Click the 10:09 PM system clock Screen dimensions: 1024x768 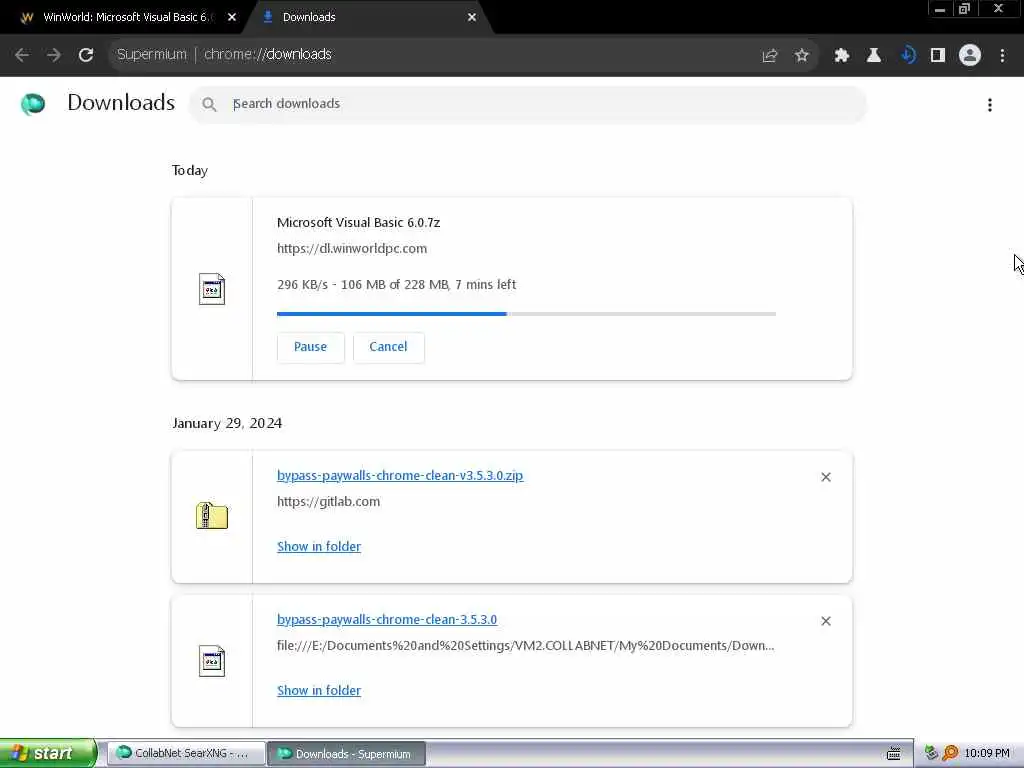pyautogui.click(x=987, y=754)
